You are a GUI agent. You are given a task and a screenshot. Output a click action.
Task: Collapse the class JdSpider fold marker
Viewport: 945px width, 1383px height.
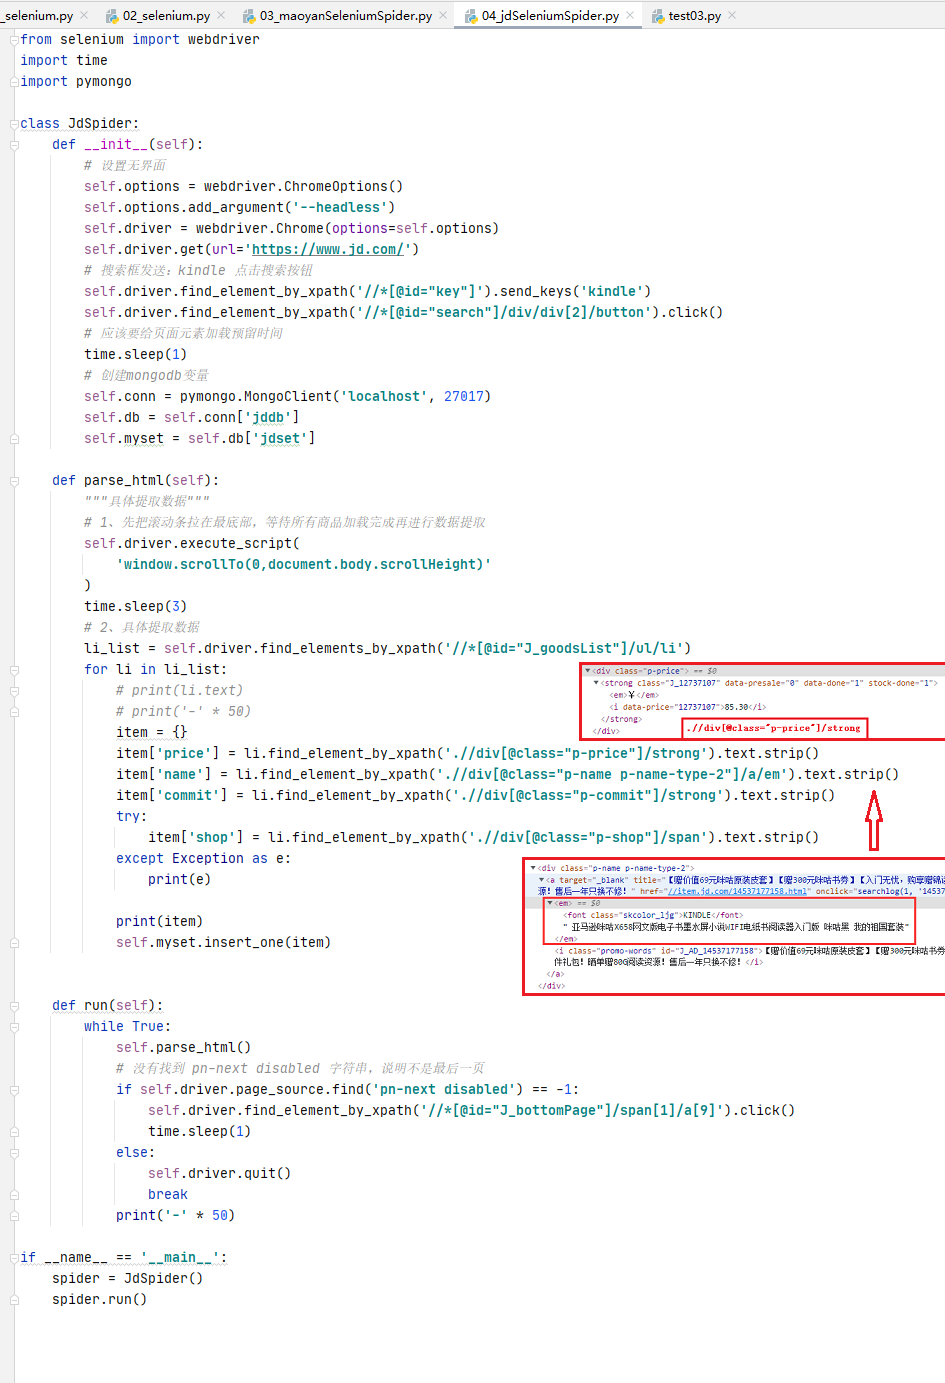pos(15,123)
